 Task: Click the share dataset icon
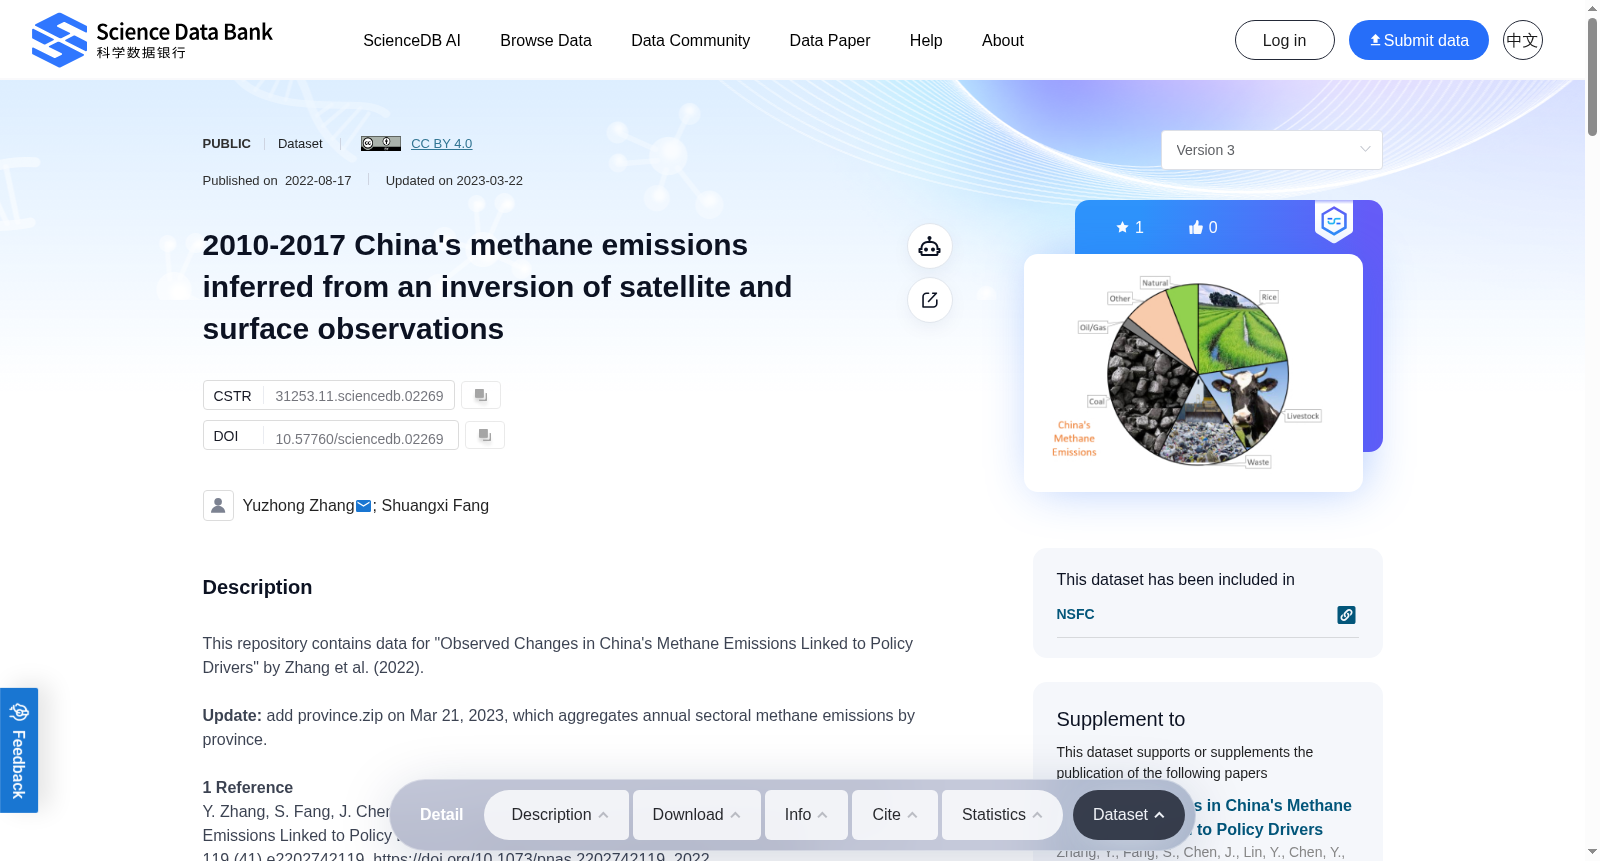[930, 300]
